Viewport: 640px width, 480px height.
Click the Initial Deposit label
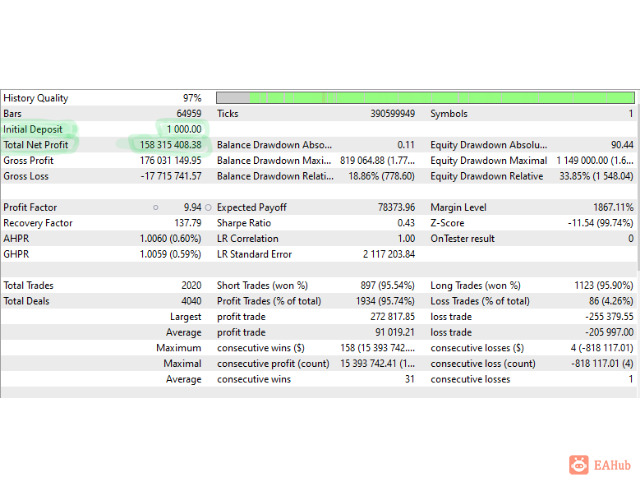coord(33,129)
